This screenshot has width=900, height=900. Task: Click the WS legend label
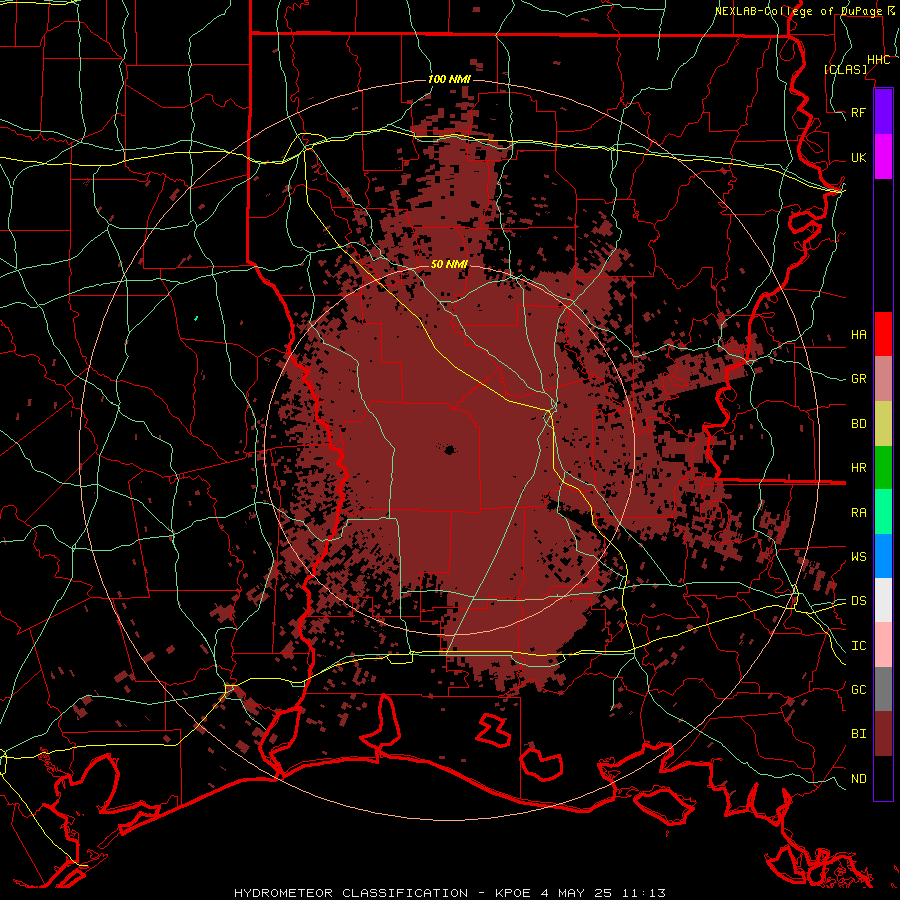[859, 557]
